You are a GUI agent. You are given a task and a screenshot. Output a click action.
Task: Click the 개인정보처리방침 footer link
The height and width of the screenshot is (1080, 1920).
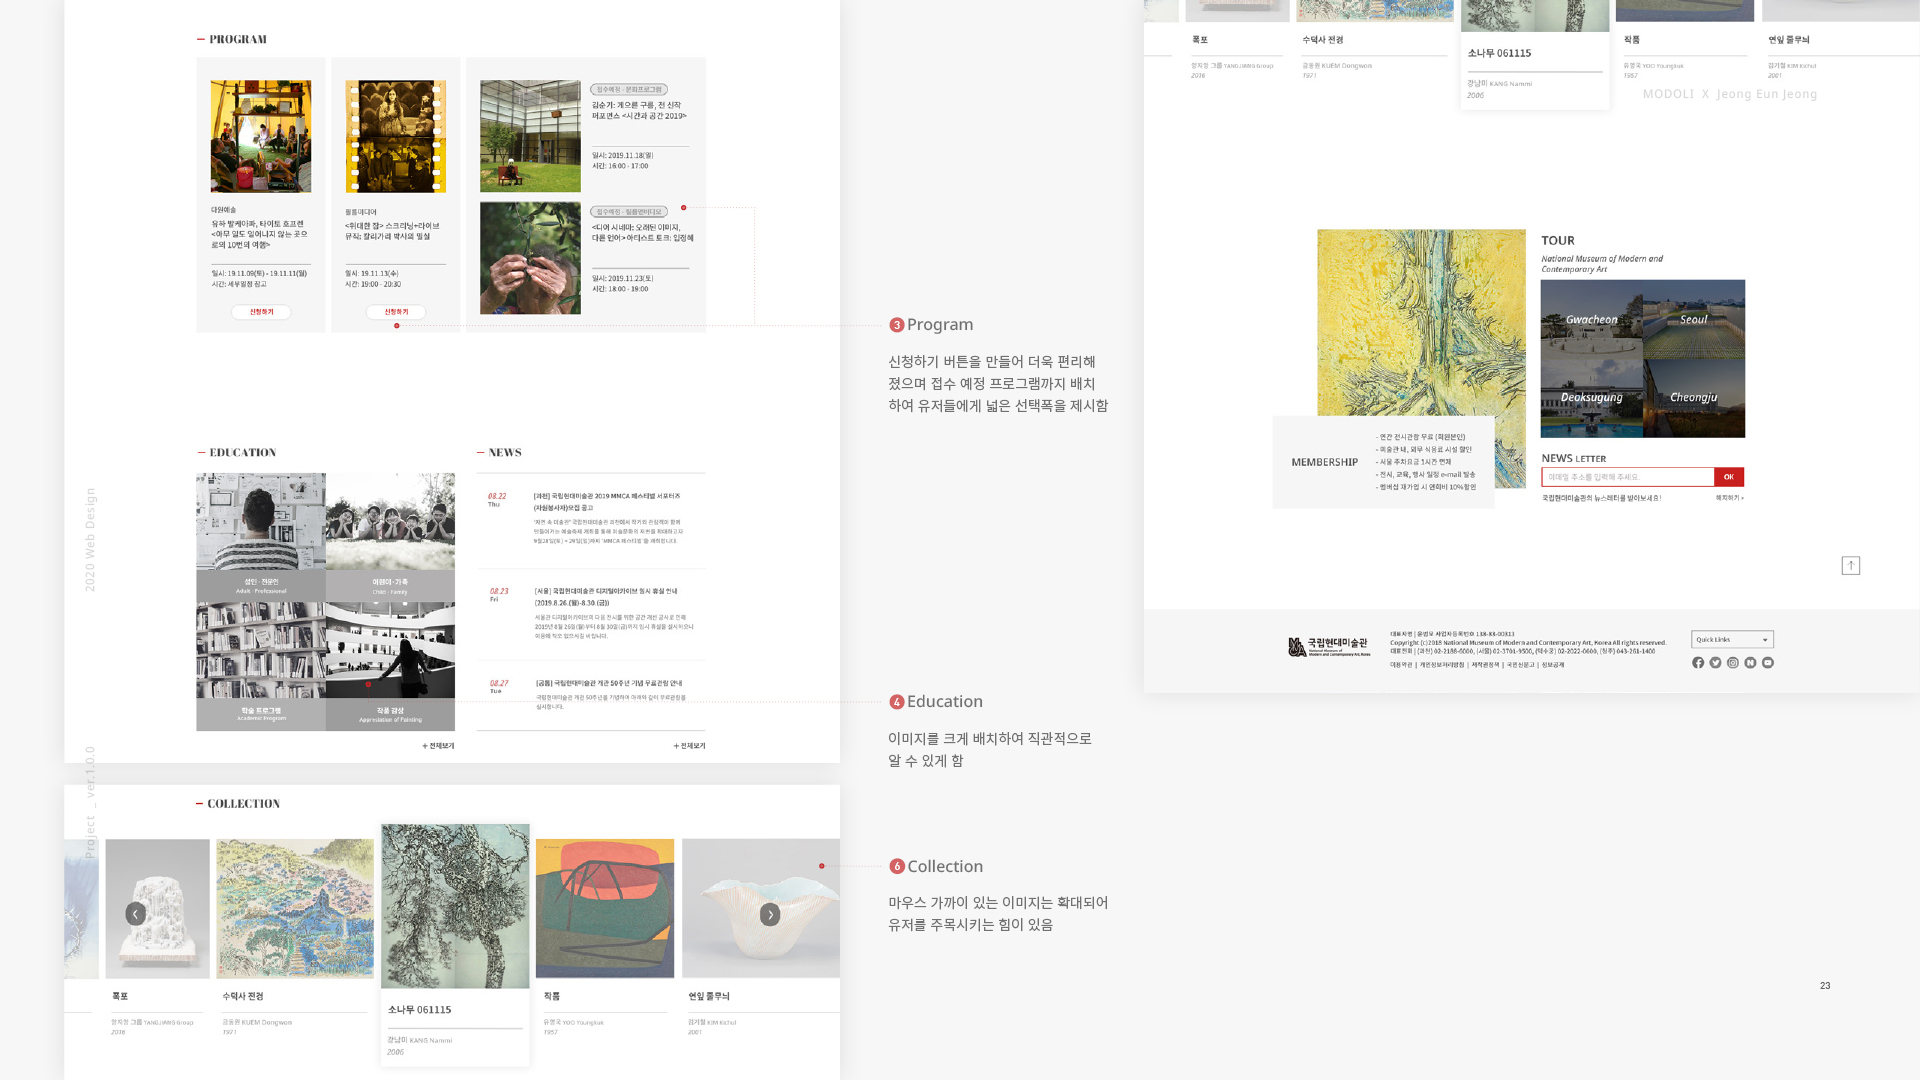[x=1442, y=665]
